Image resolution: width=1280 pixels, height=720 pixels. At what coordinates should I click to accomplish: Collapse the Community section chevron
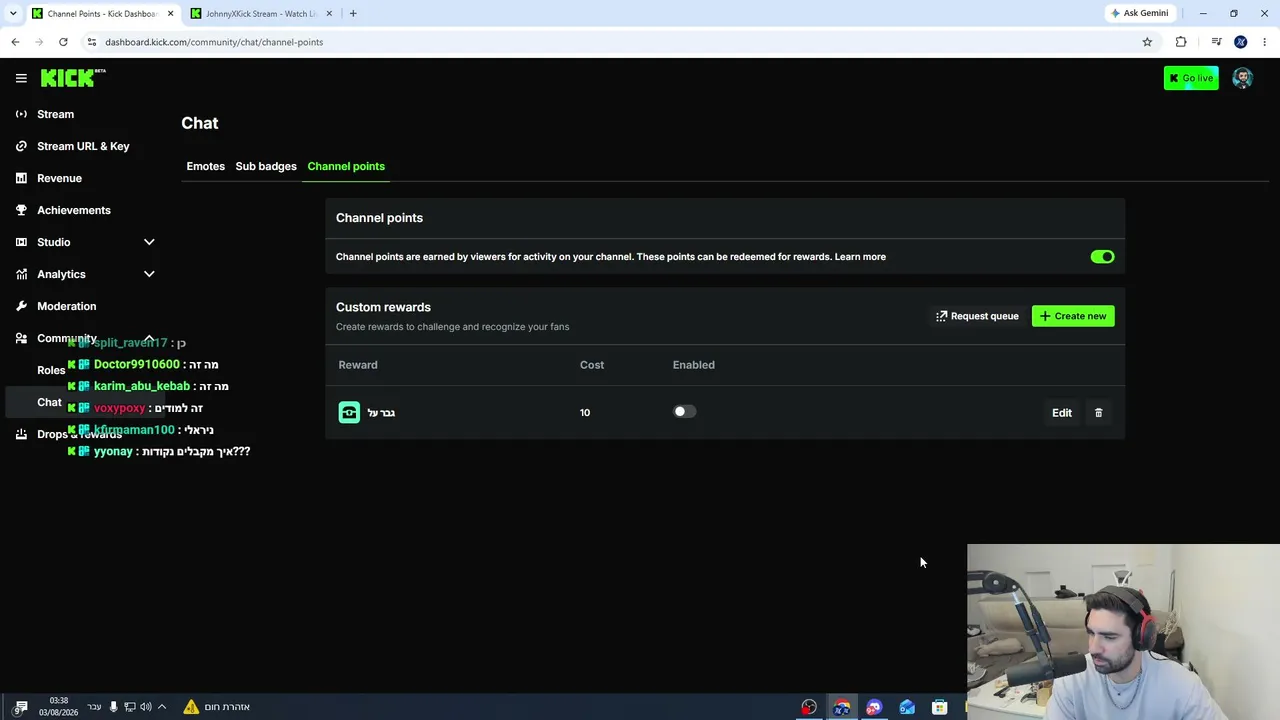point(149,338)
